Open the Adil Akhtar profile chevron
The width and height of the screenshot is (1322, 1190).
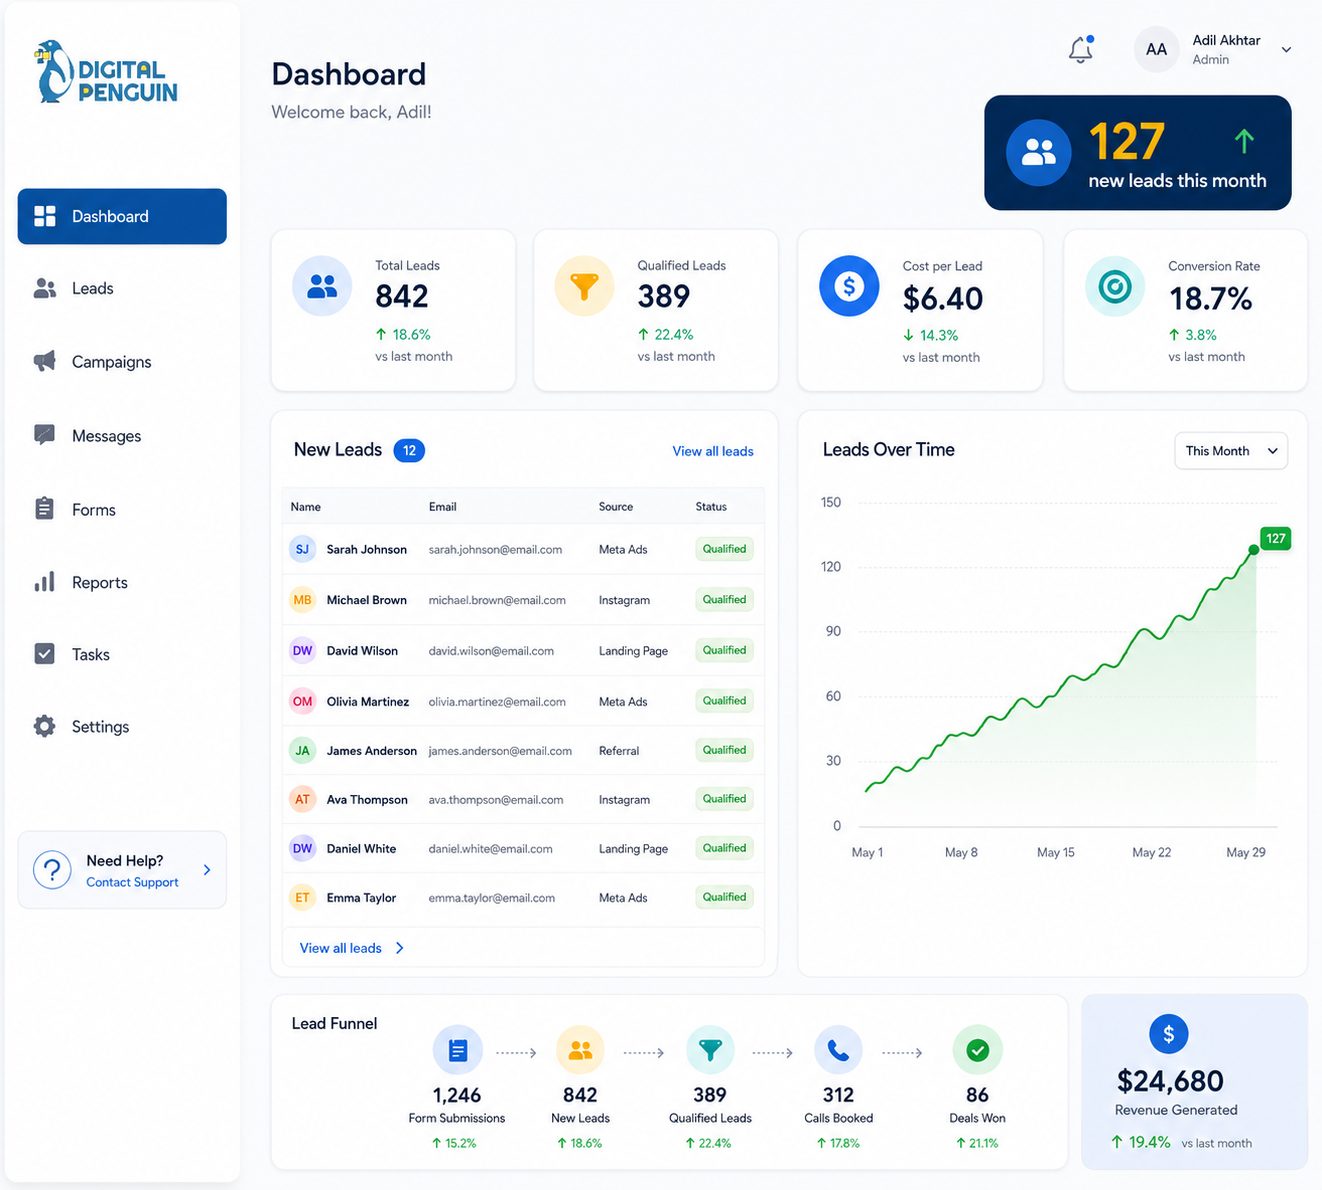(1286, 50)
